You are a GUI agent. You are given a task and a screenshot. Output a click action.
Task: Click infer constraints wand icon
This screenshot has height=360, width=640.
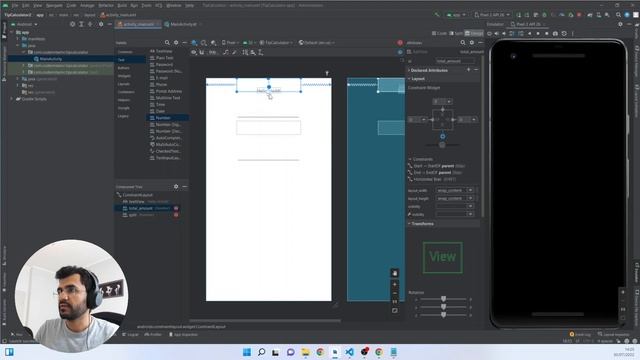click(x=234, y=52)
